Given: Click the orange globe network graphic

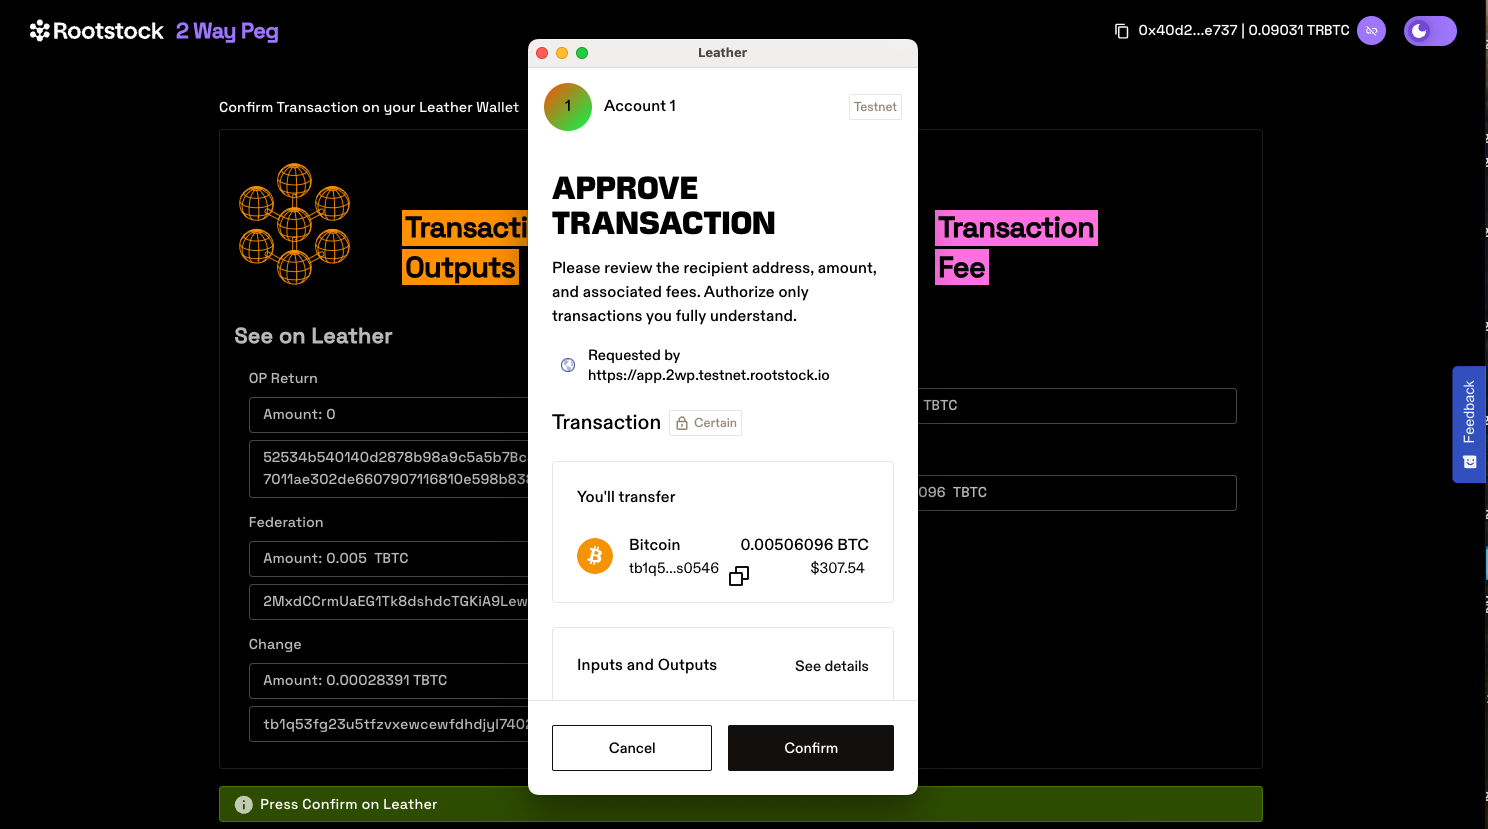Looking at the screenshot, I should (x=294, y=224).
